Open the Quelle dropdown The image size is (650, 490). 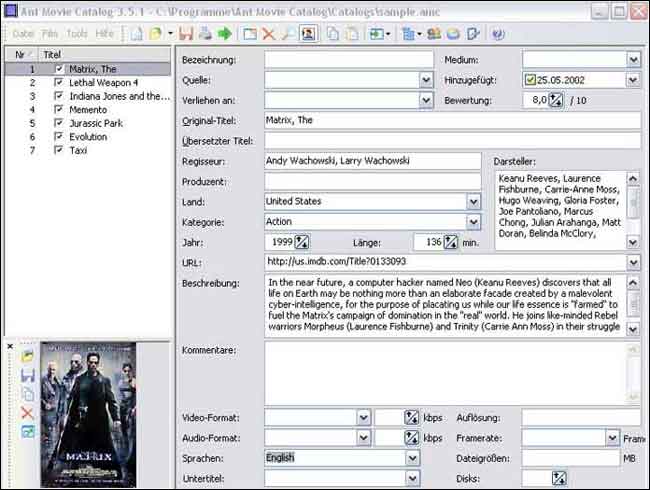[x=426, y=80]
